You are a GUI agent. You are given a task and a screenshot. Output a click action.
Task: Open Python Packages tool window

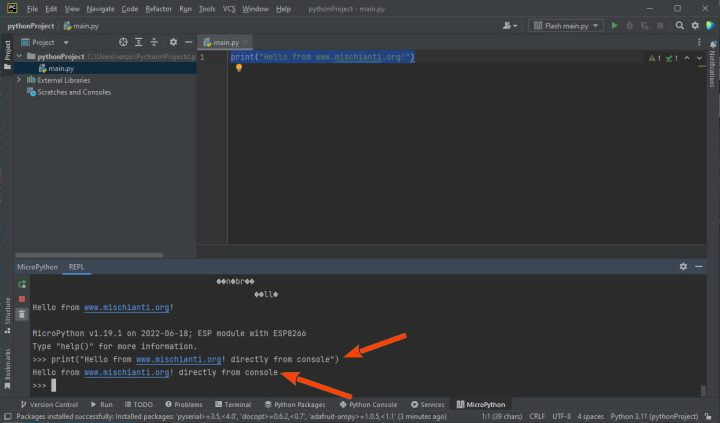[x=298, y=405]
